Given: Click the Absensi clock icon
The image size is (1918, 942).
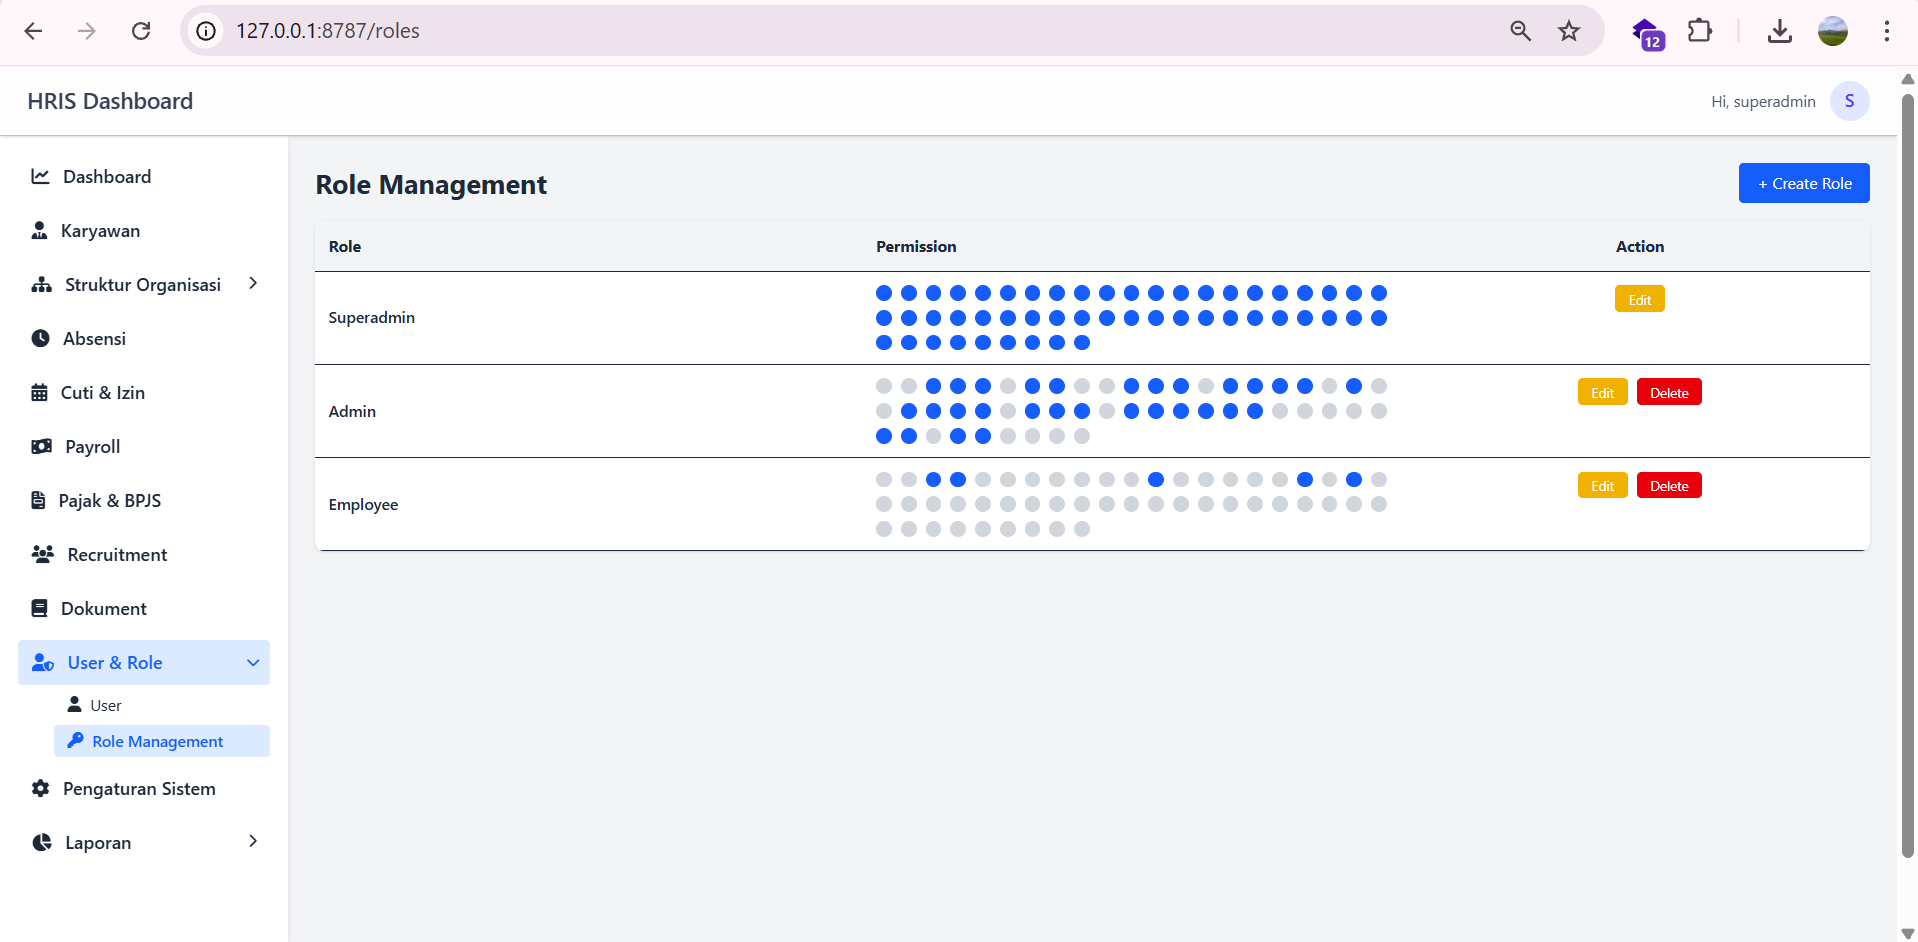Looking at the screenshot, I should pyautogui.click(x=40, y=338).
